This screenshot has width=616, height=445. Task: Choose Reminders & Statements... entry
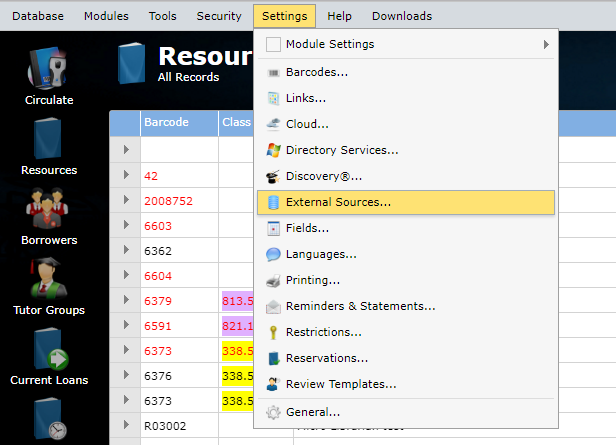tap(406, 307)
